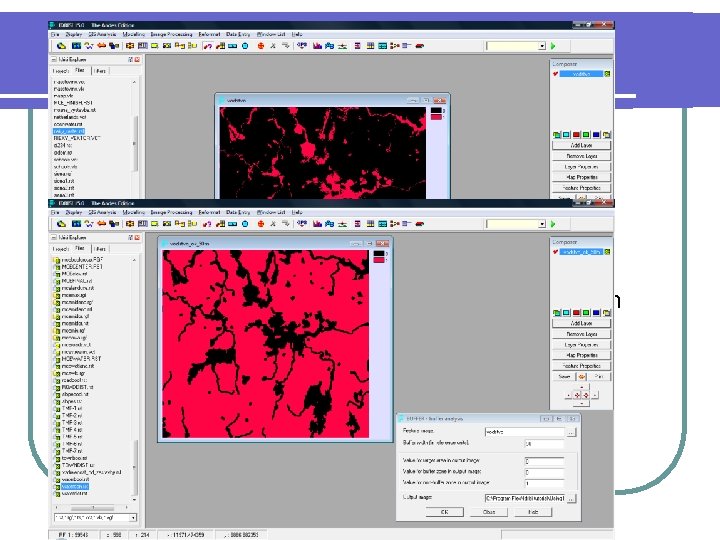Open the top toolbar combo box dropdown
720x540 pixels.
(543, 45)
